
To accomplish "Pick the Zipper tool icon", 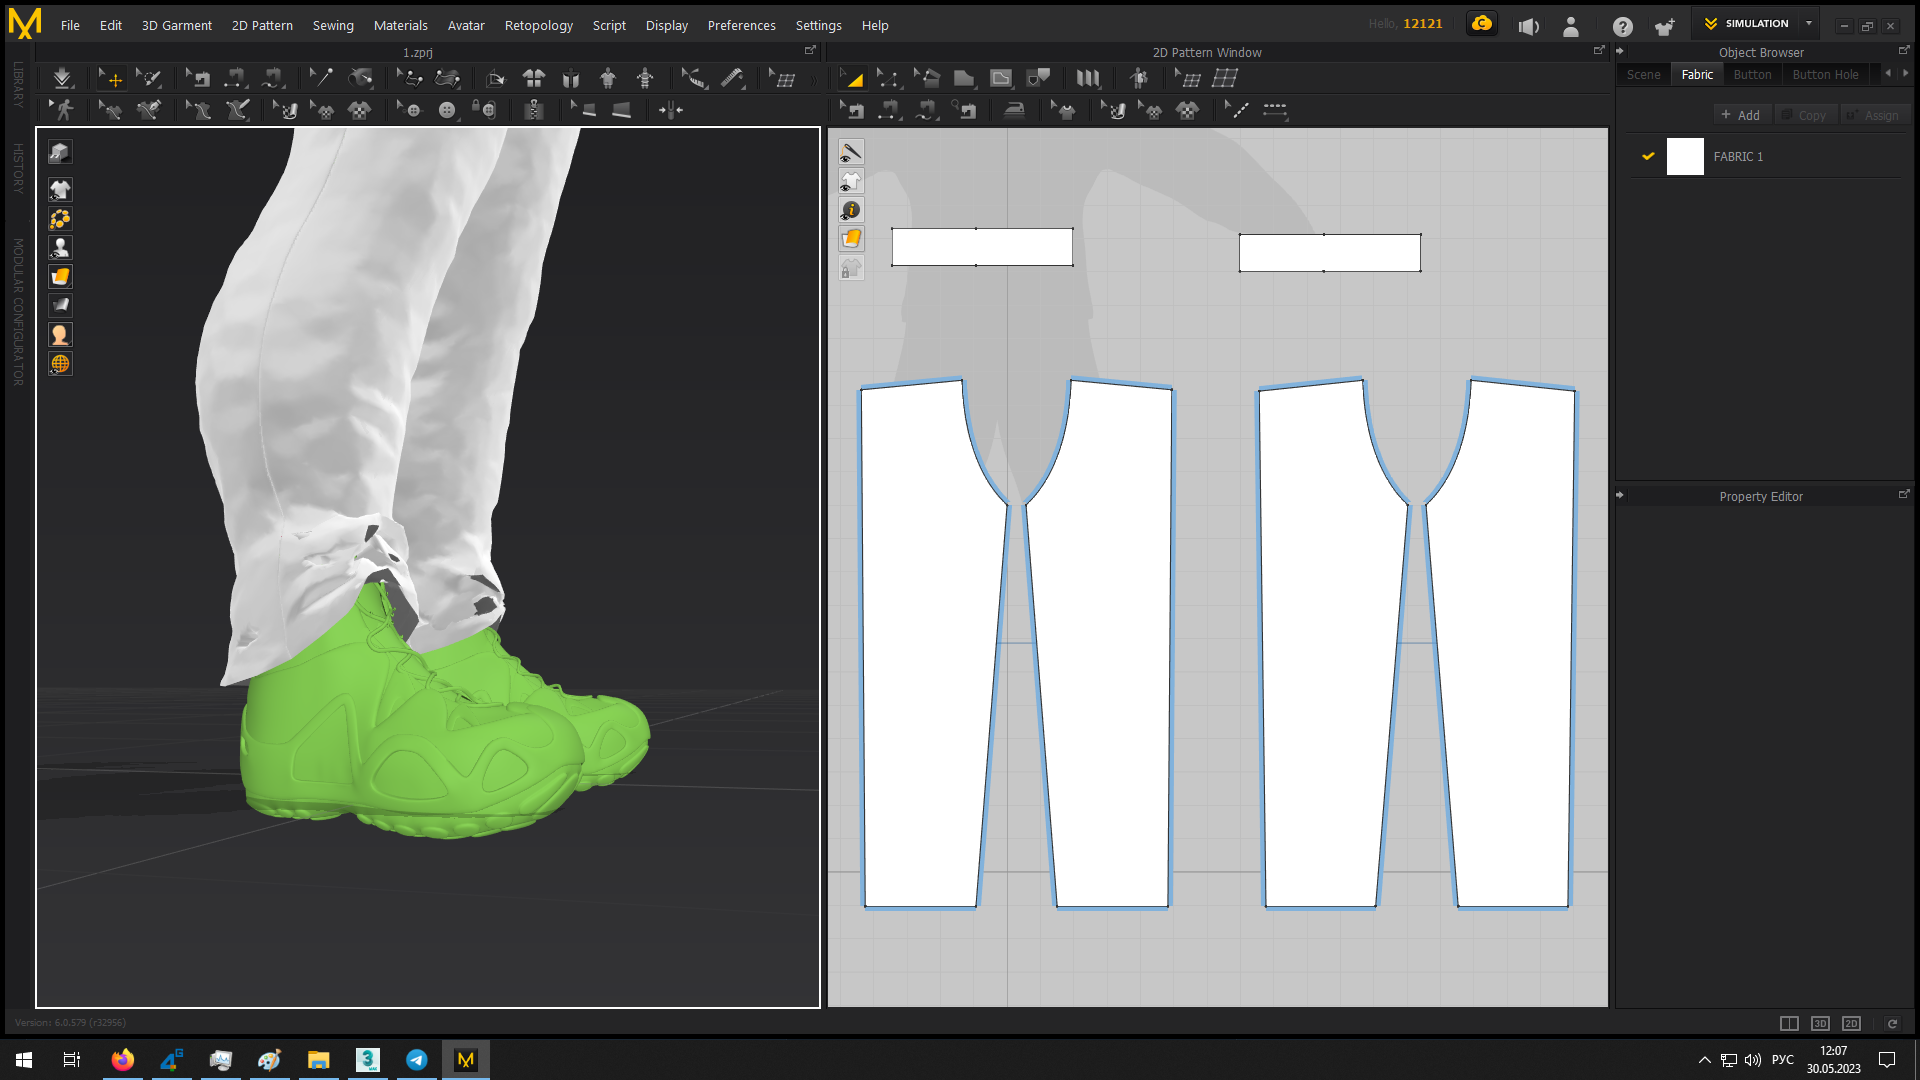I will (x=534, y=110).
